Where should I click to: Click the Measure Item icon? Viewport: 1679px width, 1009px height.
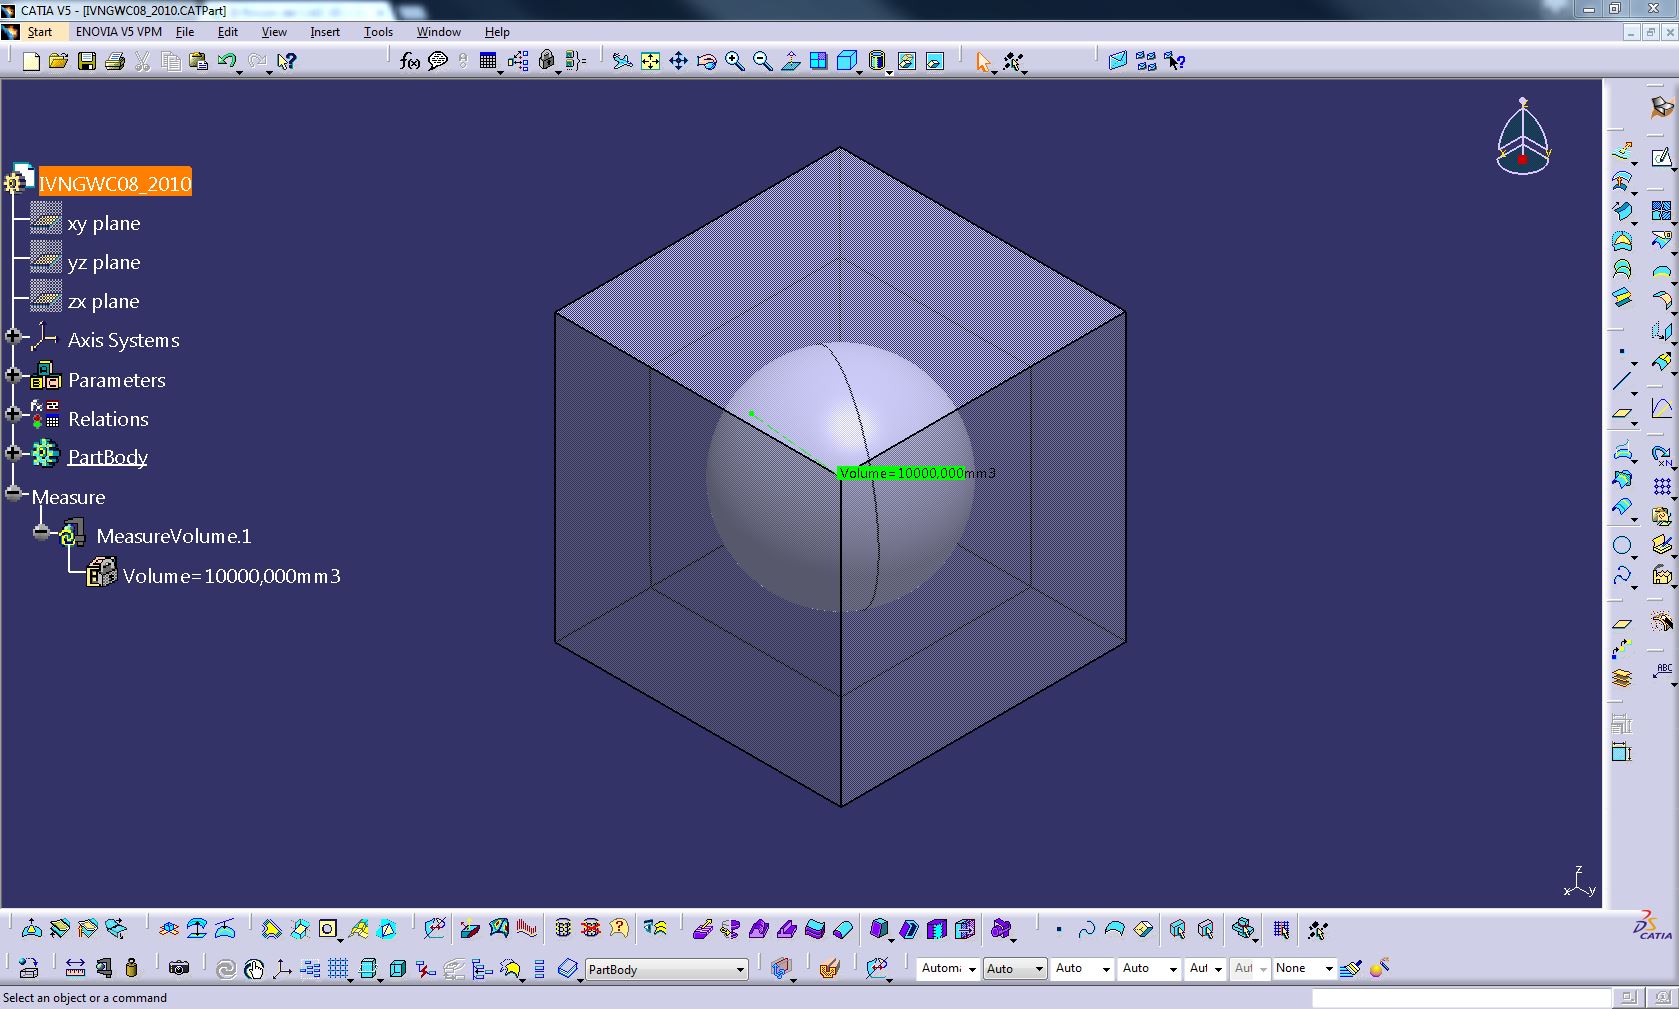click(x=104, y=968)
